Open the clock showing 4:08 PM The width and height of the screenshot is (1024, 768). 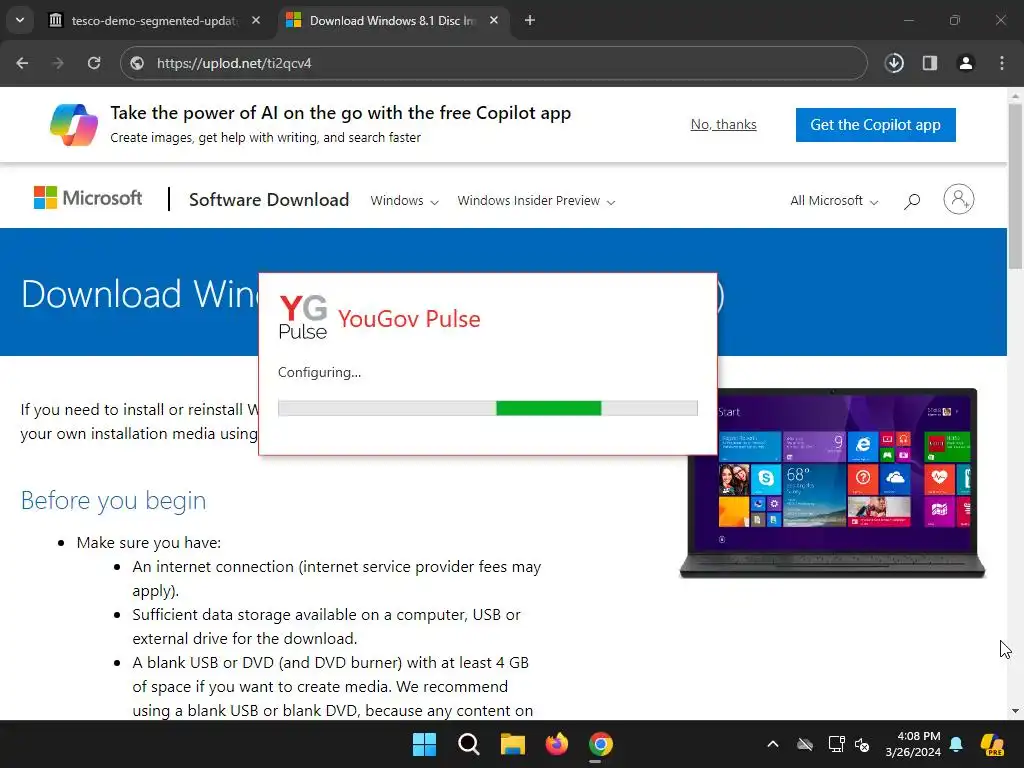[x=913, y=744]
